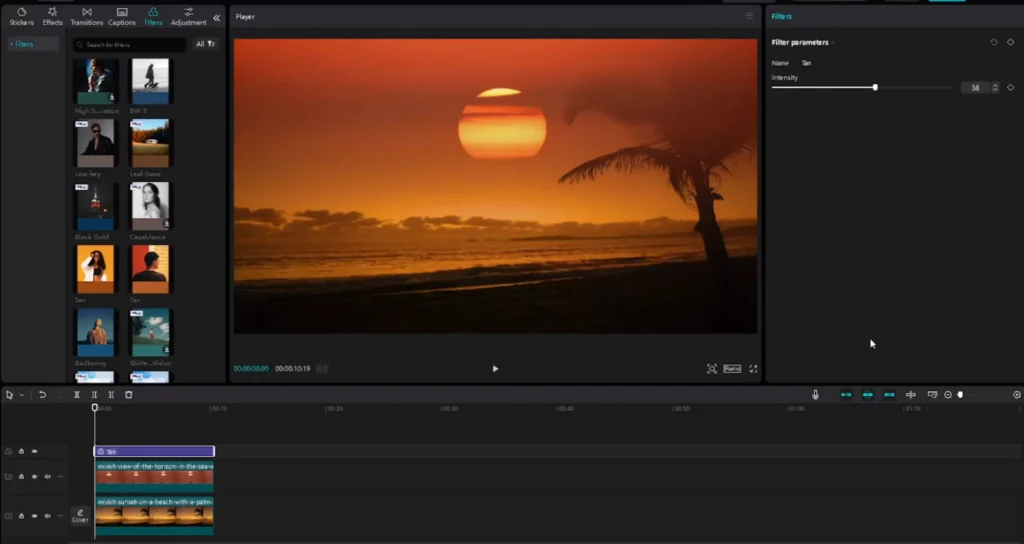The height and width of the screenshot is (544, 1024).
Task: Switch to the Stickers tab
Action: click(22, 17)
